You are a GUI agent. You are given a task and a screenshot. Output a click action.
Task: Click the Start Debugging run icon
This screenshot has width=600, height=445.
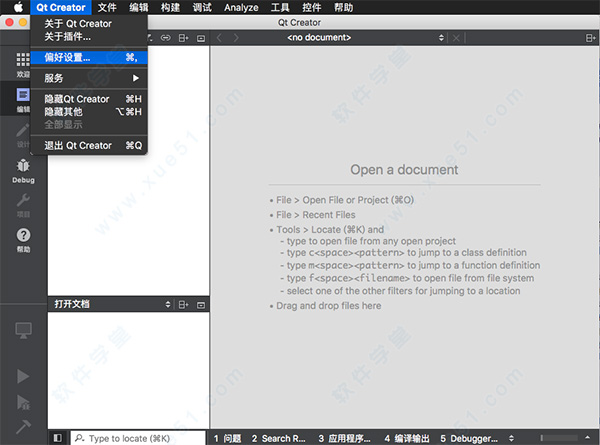(23, 402)
